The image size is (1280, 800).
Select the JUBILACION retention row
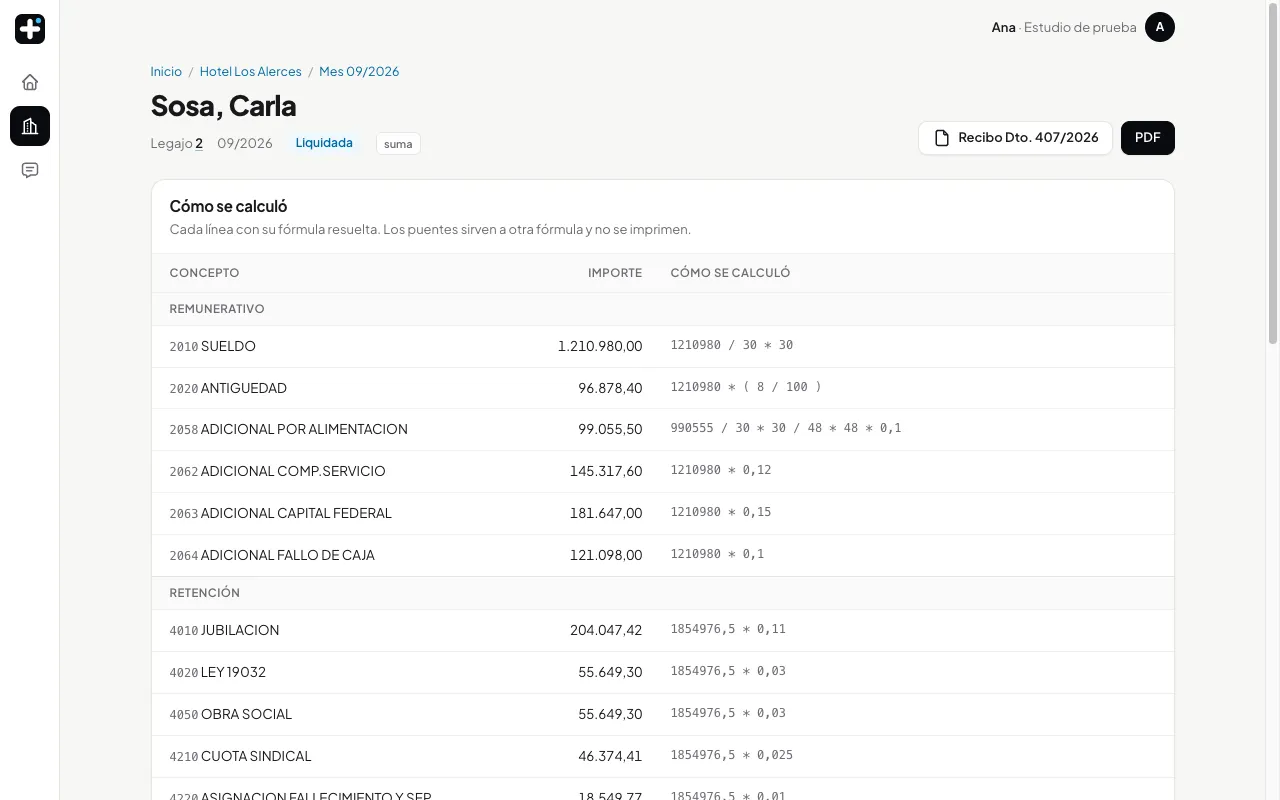(663, 630)
